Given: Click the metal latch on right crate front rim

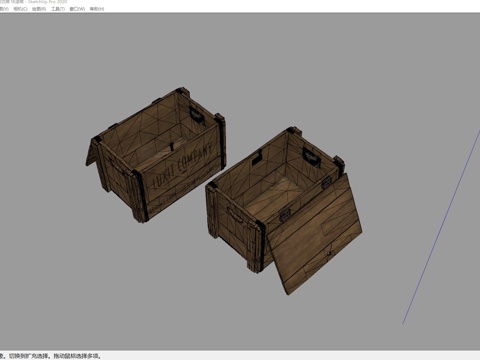Looking at the screenshot, I should (284, 214).
